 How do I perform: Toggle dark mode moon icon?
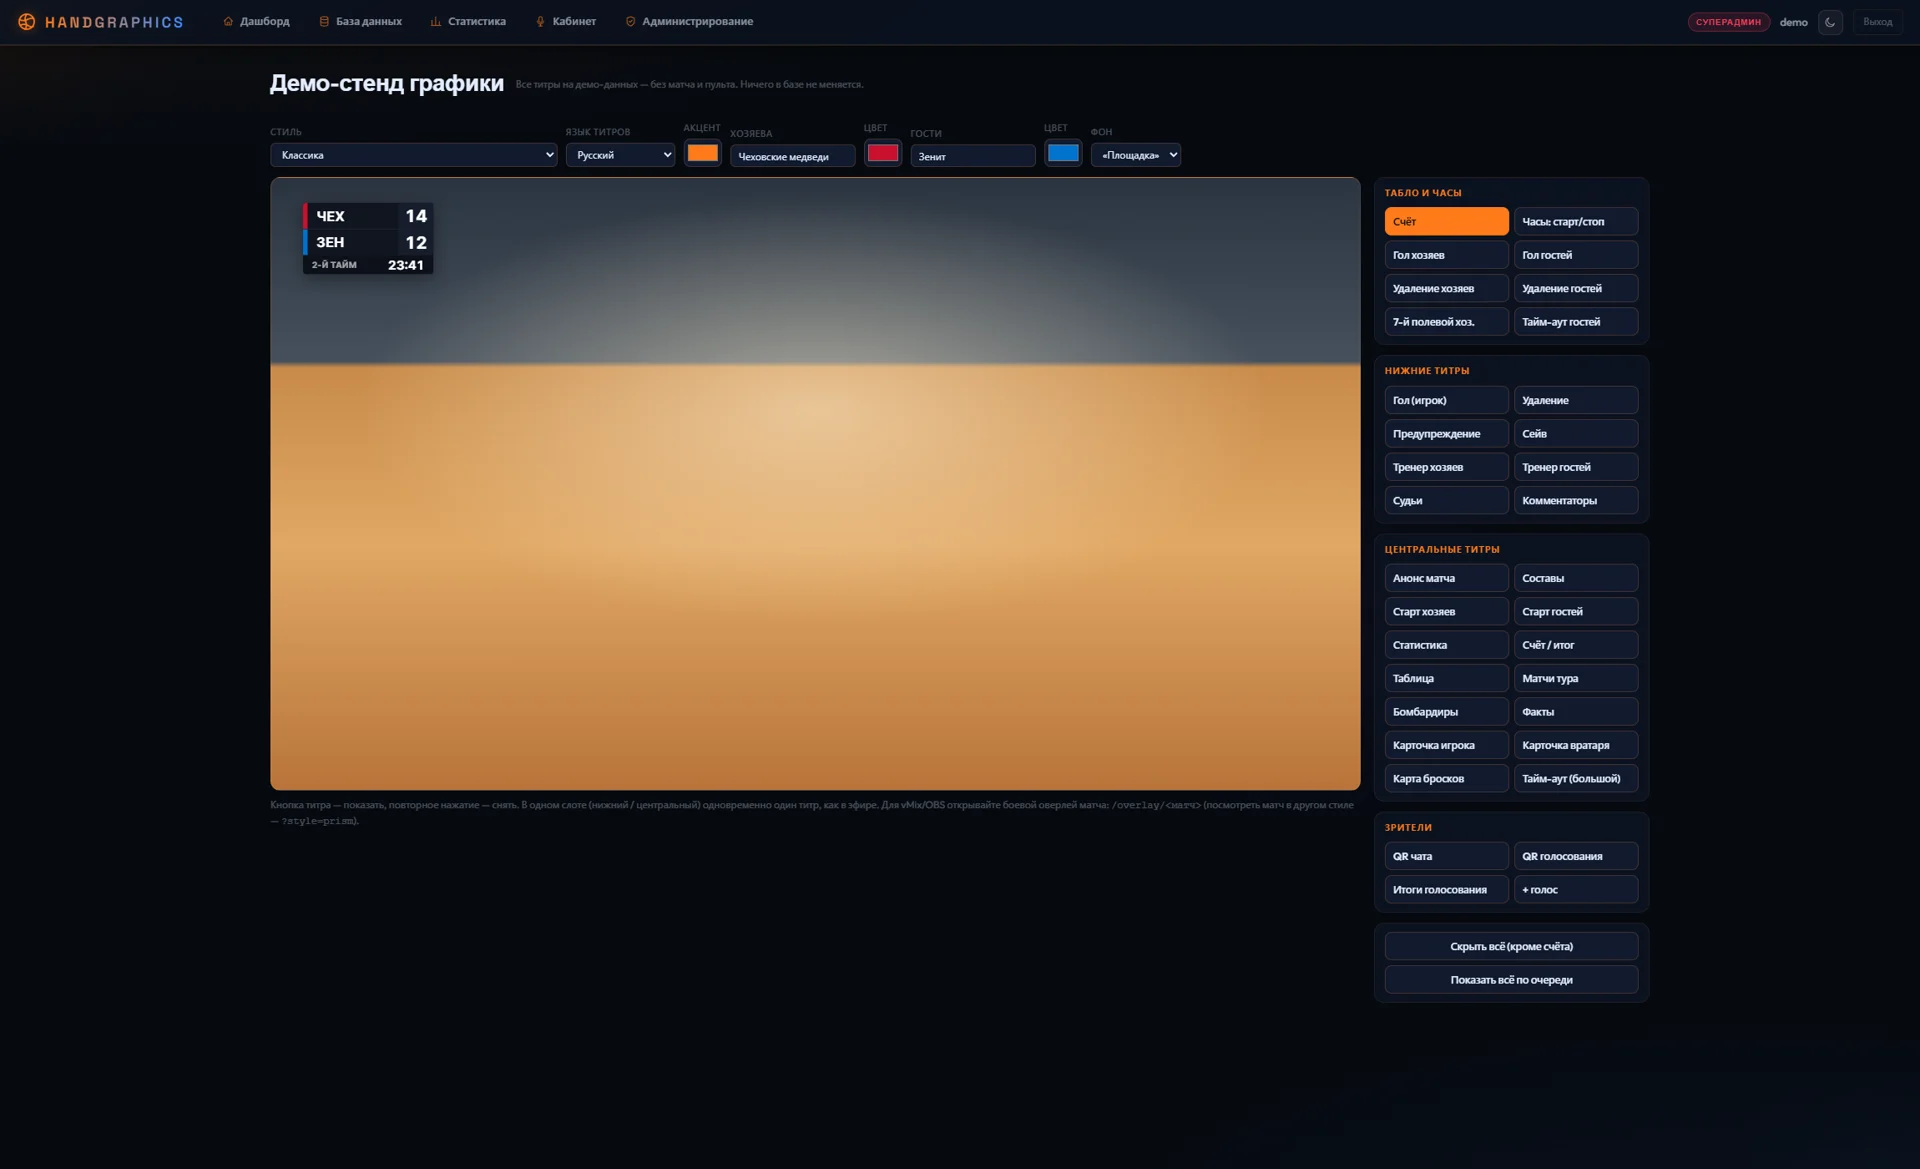pyautogui.click(x=1830, y=22)
